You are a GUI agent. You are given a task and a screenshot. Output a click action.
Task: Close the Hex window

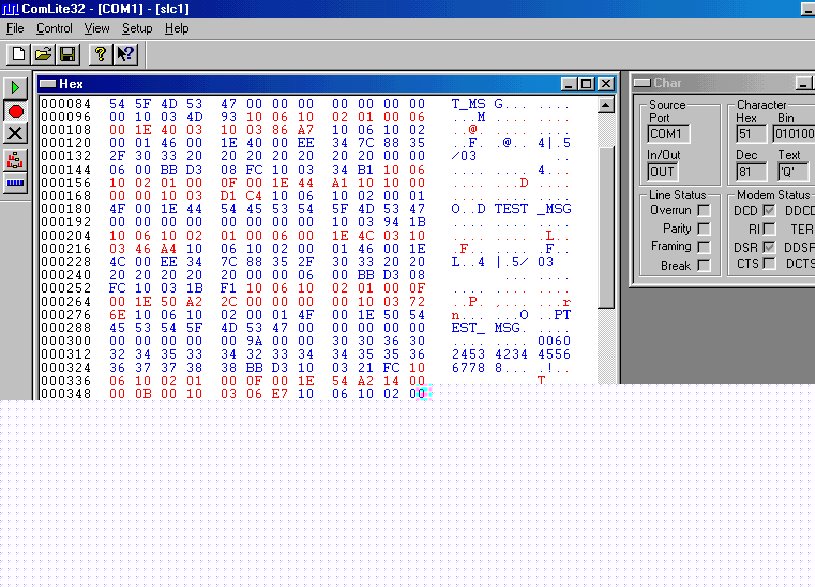[x=606, y=84]
